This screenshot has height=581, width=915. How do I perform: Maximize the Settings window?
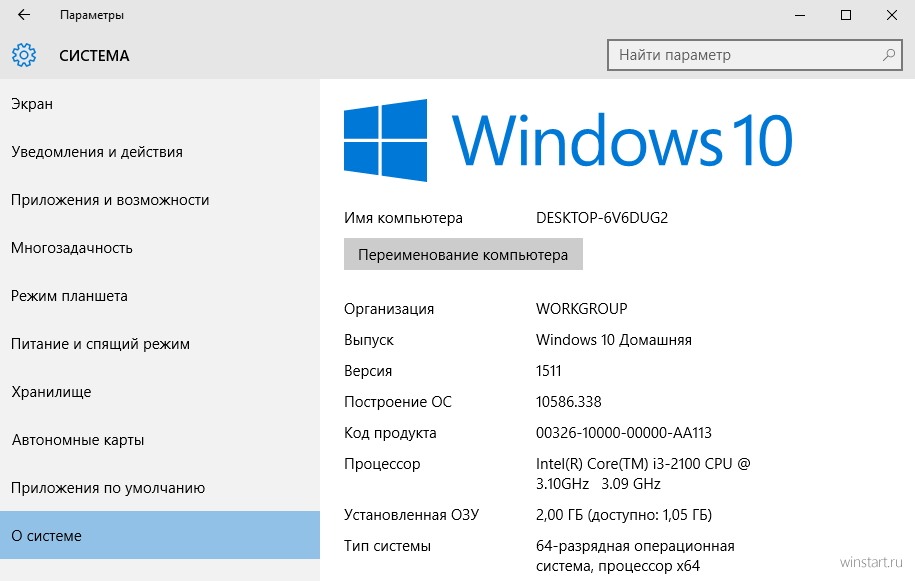tap(846, 15)
